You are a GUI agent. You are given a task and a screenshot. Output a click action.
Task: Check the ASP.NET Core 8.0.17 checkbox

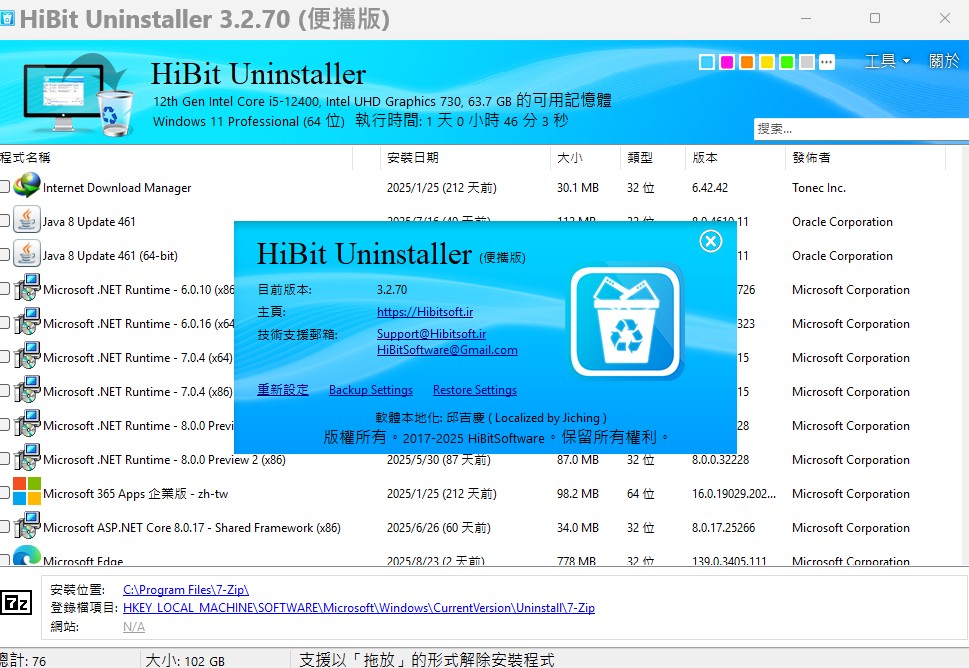pos(4,526)
